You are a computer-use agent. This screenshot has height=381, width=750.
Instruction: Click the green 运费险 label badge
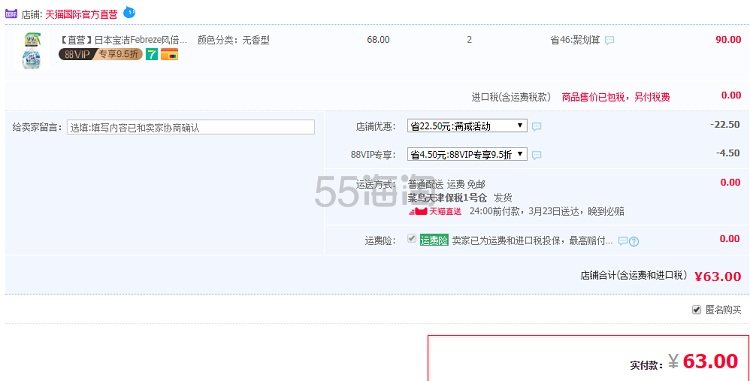(x=434, y=240)
